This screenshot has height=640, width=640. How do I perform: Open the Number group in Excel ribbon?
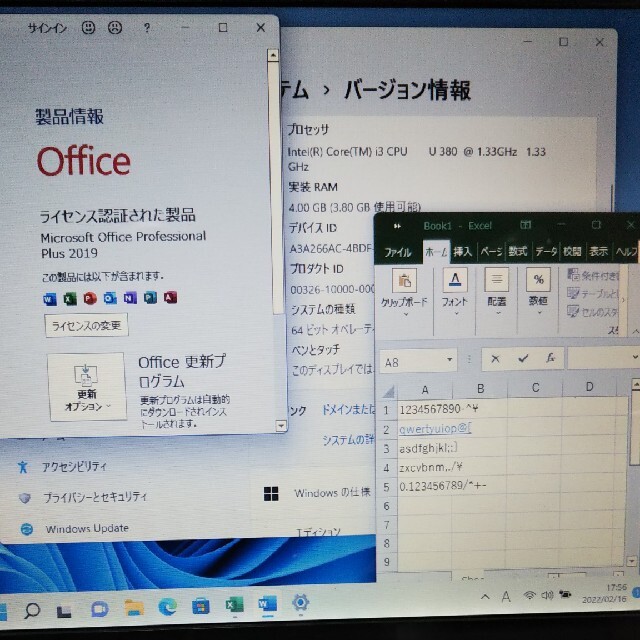538,291
